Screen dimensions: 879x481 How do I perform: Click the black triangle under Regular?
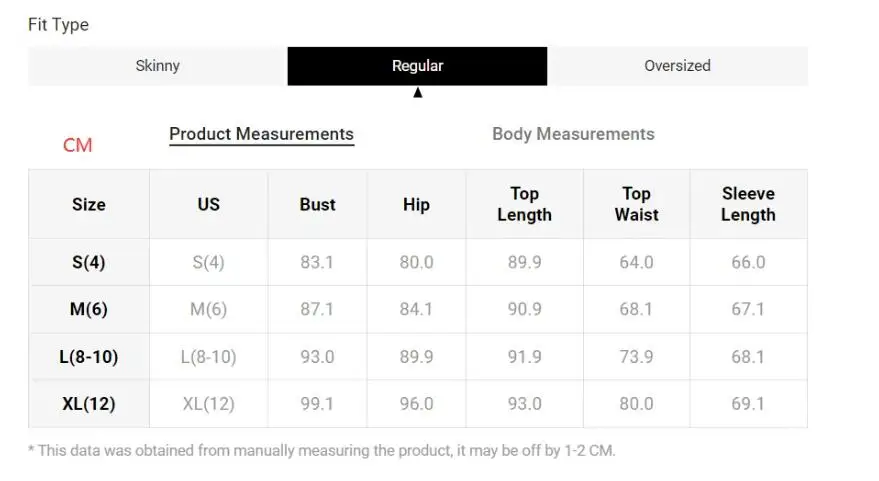coord(418,92)
